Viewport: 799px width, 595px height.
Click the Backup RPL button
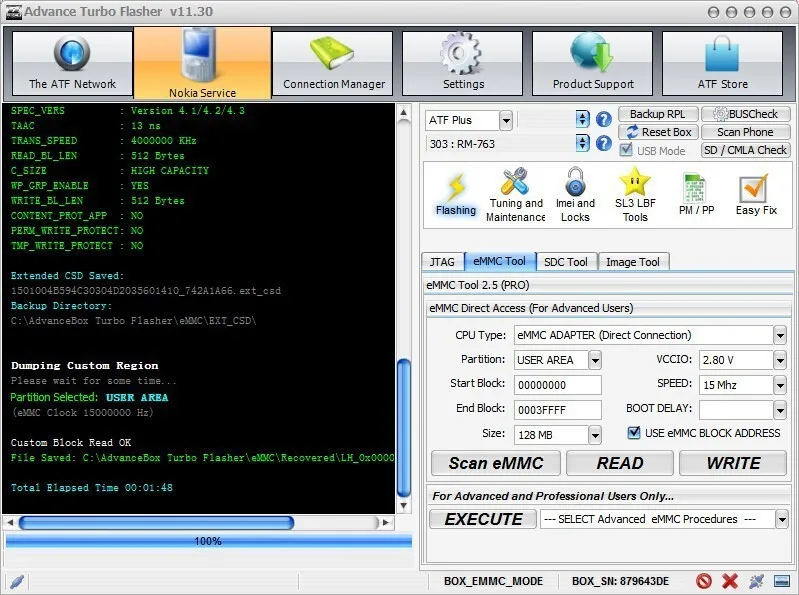click(657, 114)
